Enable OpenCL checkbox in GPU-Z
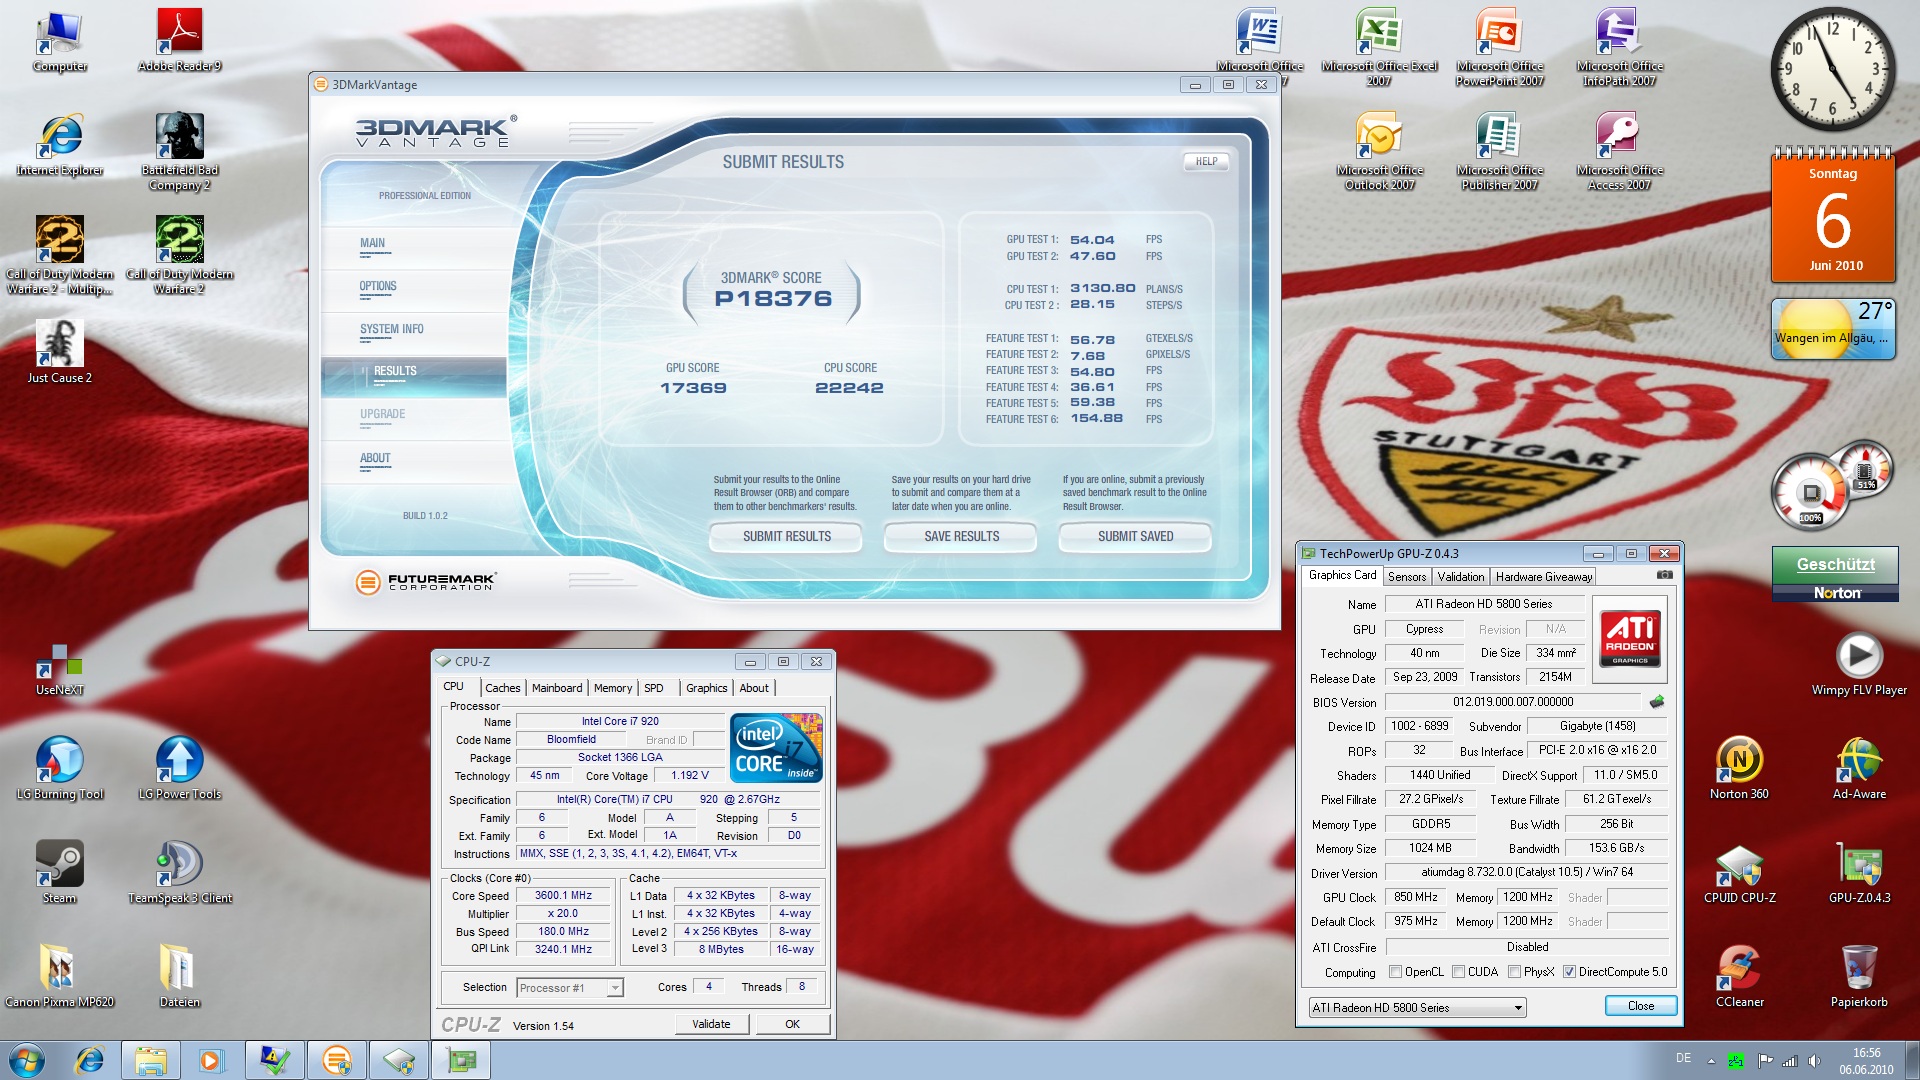 1395,971
